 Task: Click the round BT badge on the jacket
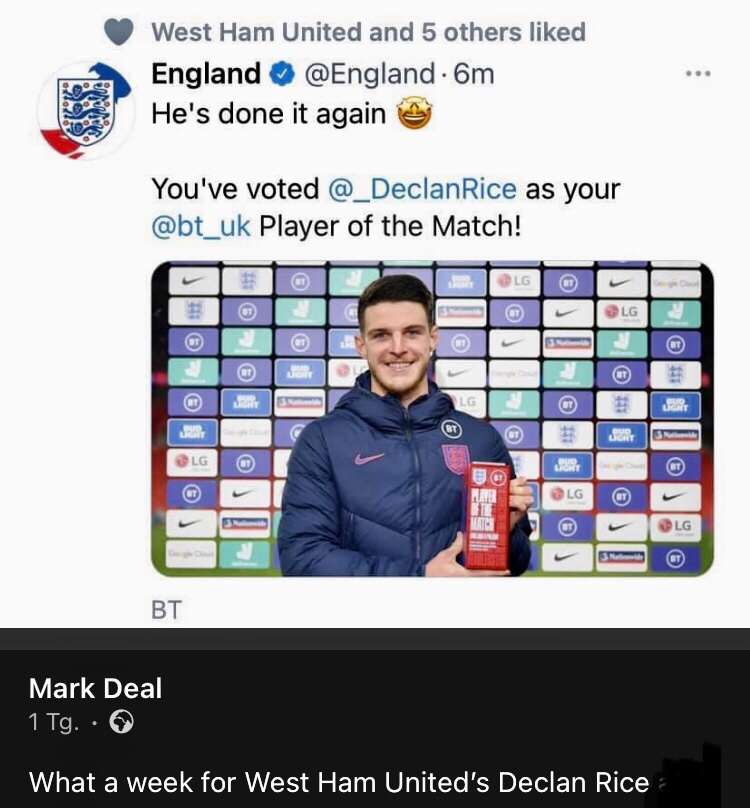451,429
